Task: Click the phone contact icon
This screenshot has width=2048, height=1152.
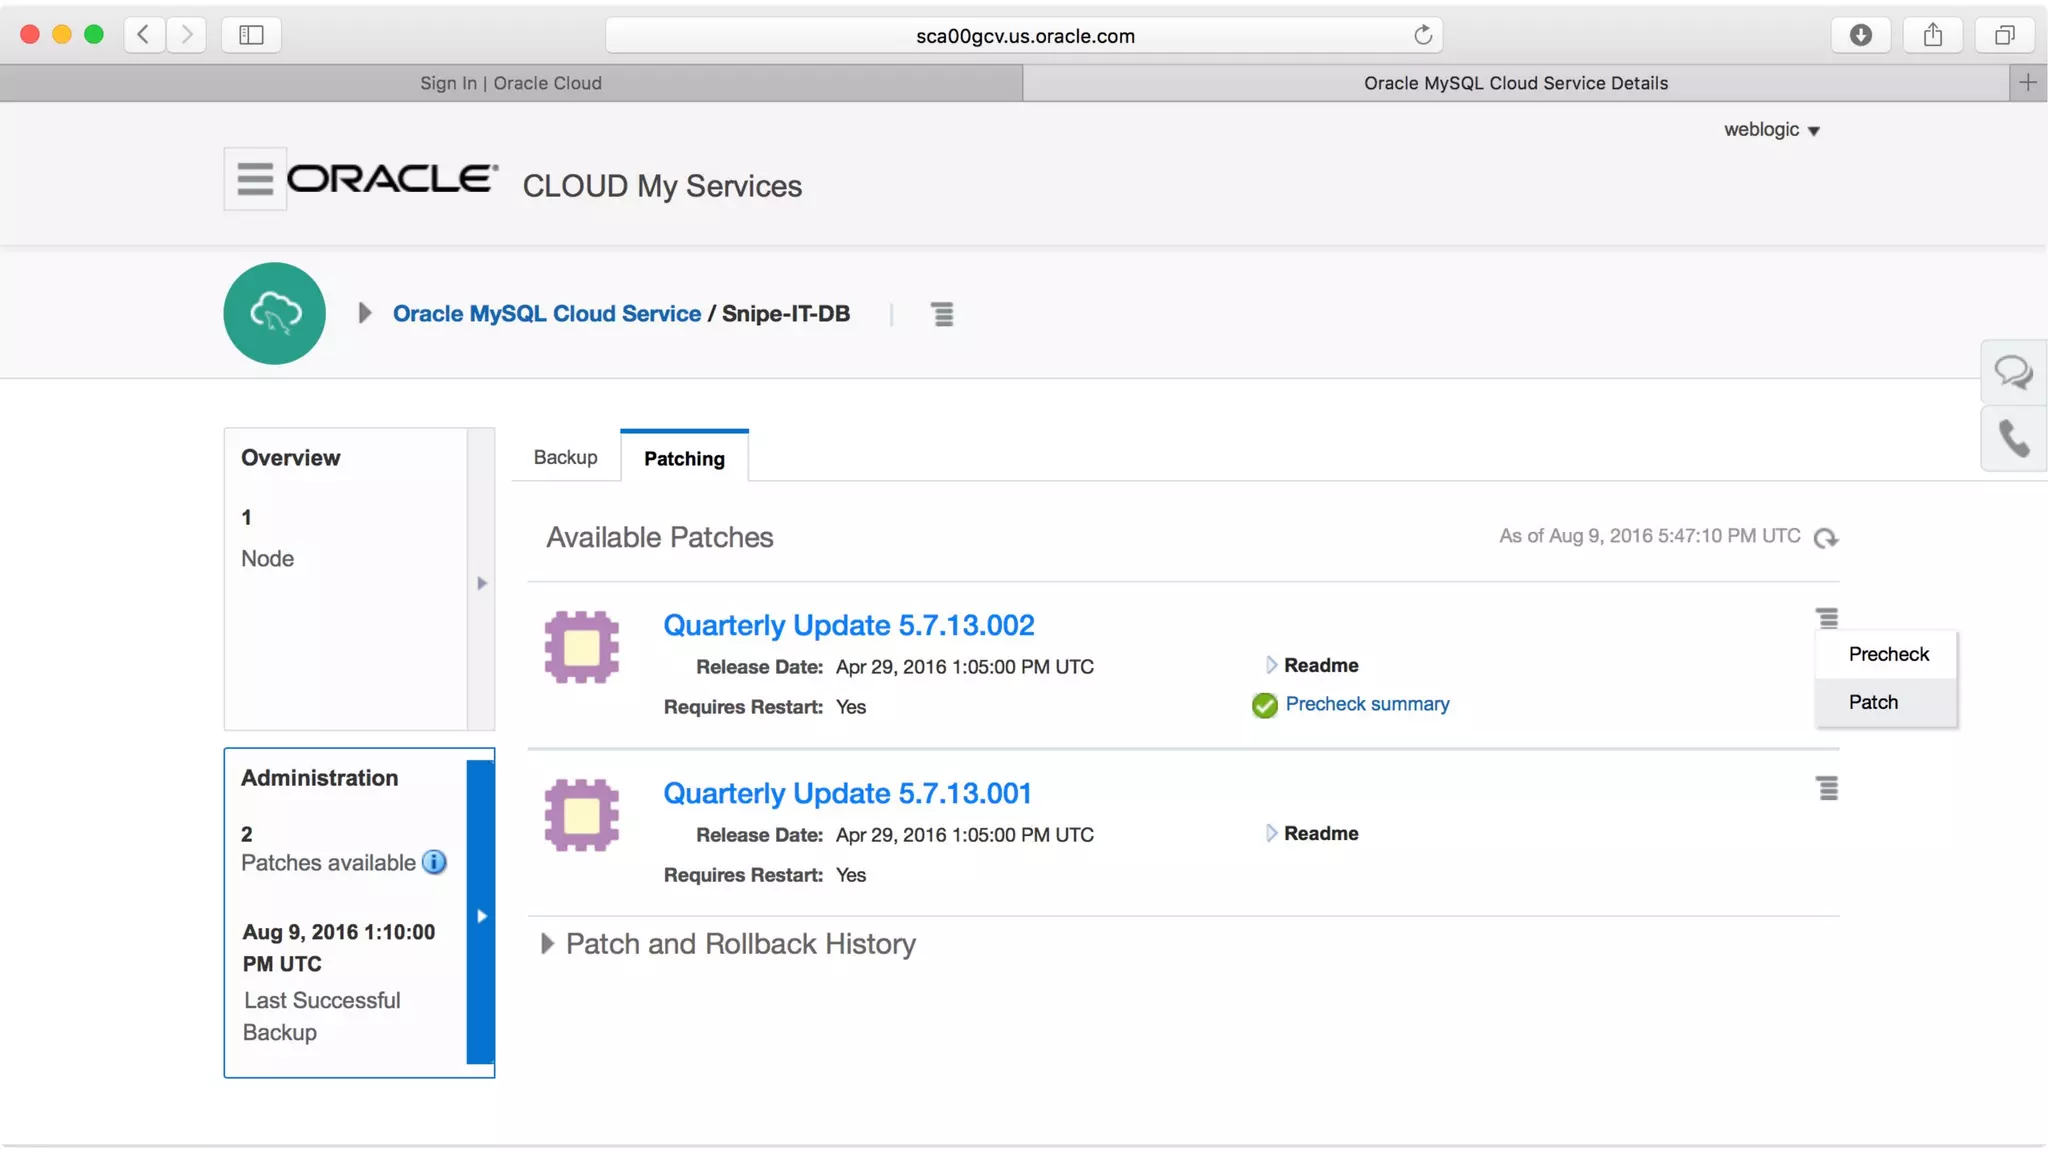Action: coord(2013,438)
